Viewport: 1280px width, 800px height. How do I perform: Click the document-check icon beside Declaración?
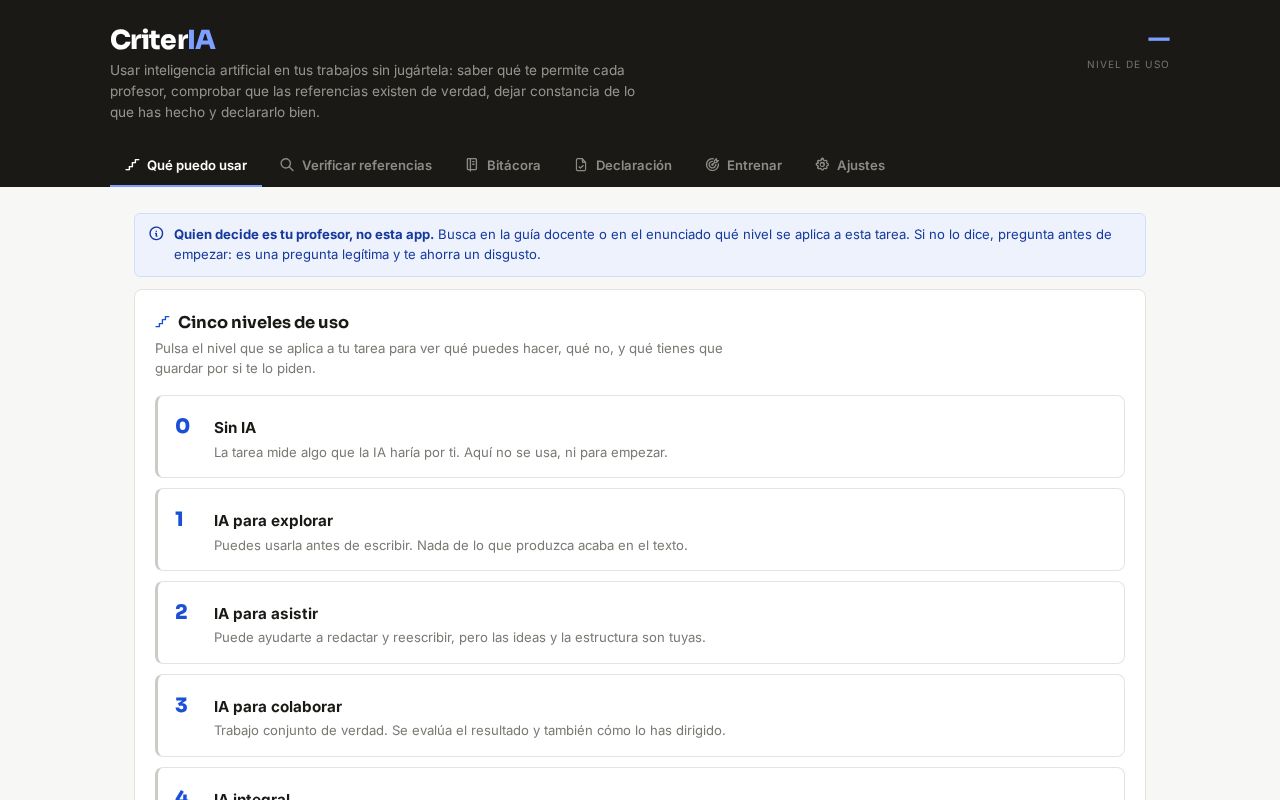581,165
